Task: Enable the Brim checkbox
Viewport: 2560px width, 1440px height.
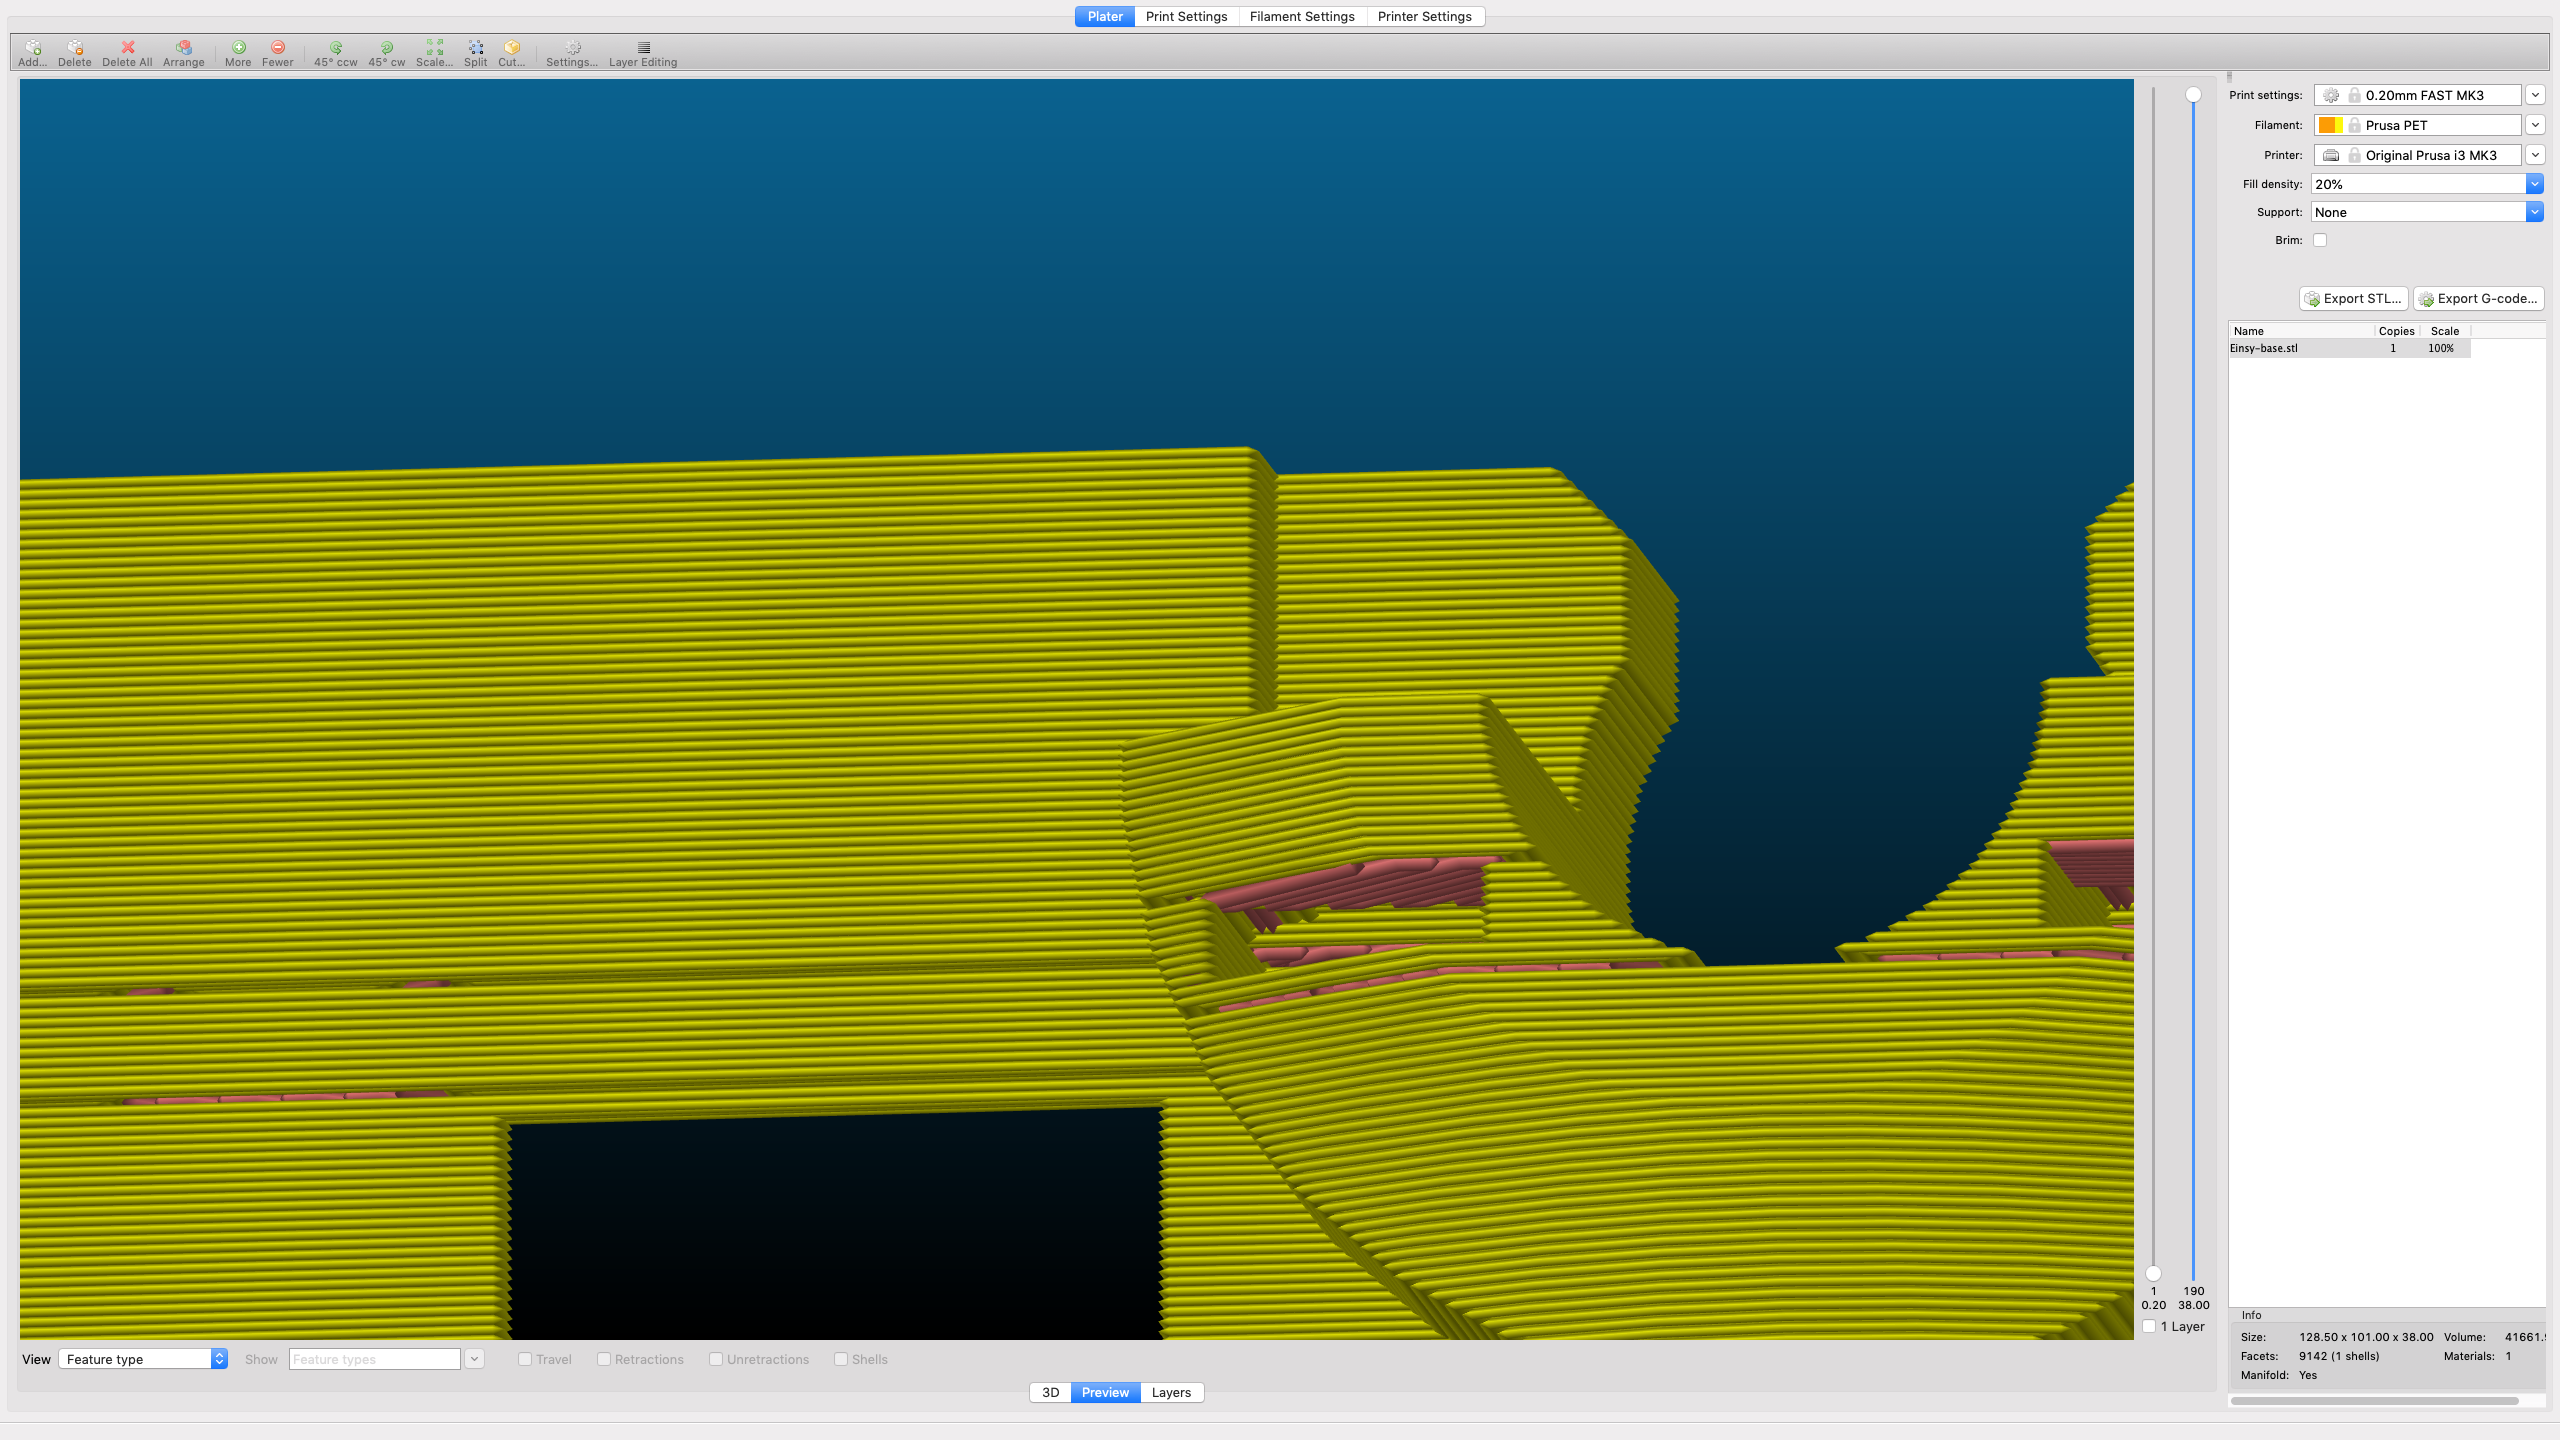Action: pos(2320,240)
